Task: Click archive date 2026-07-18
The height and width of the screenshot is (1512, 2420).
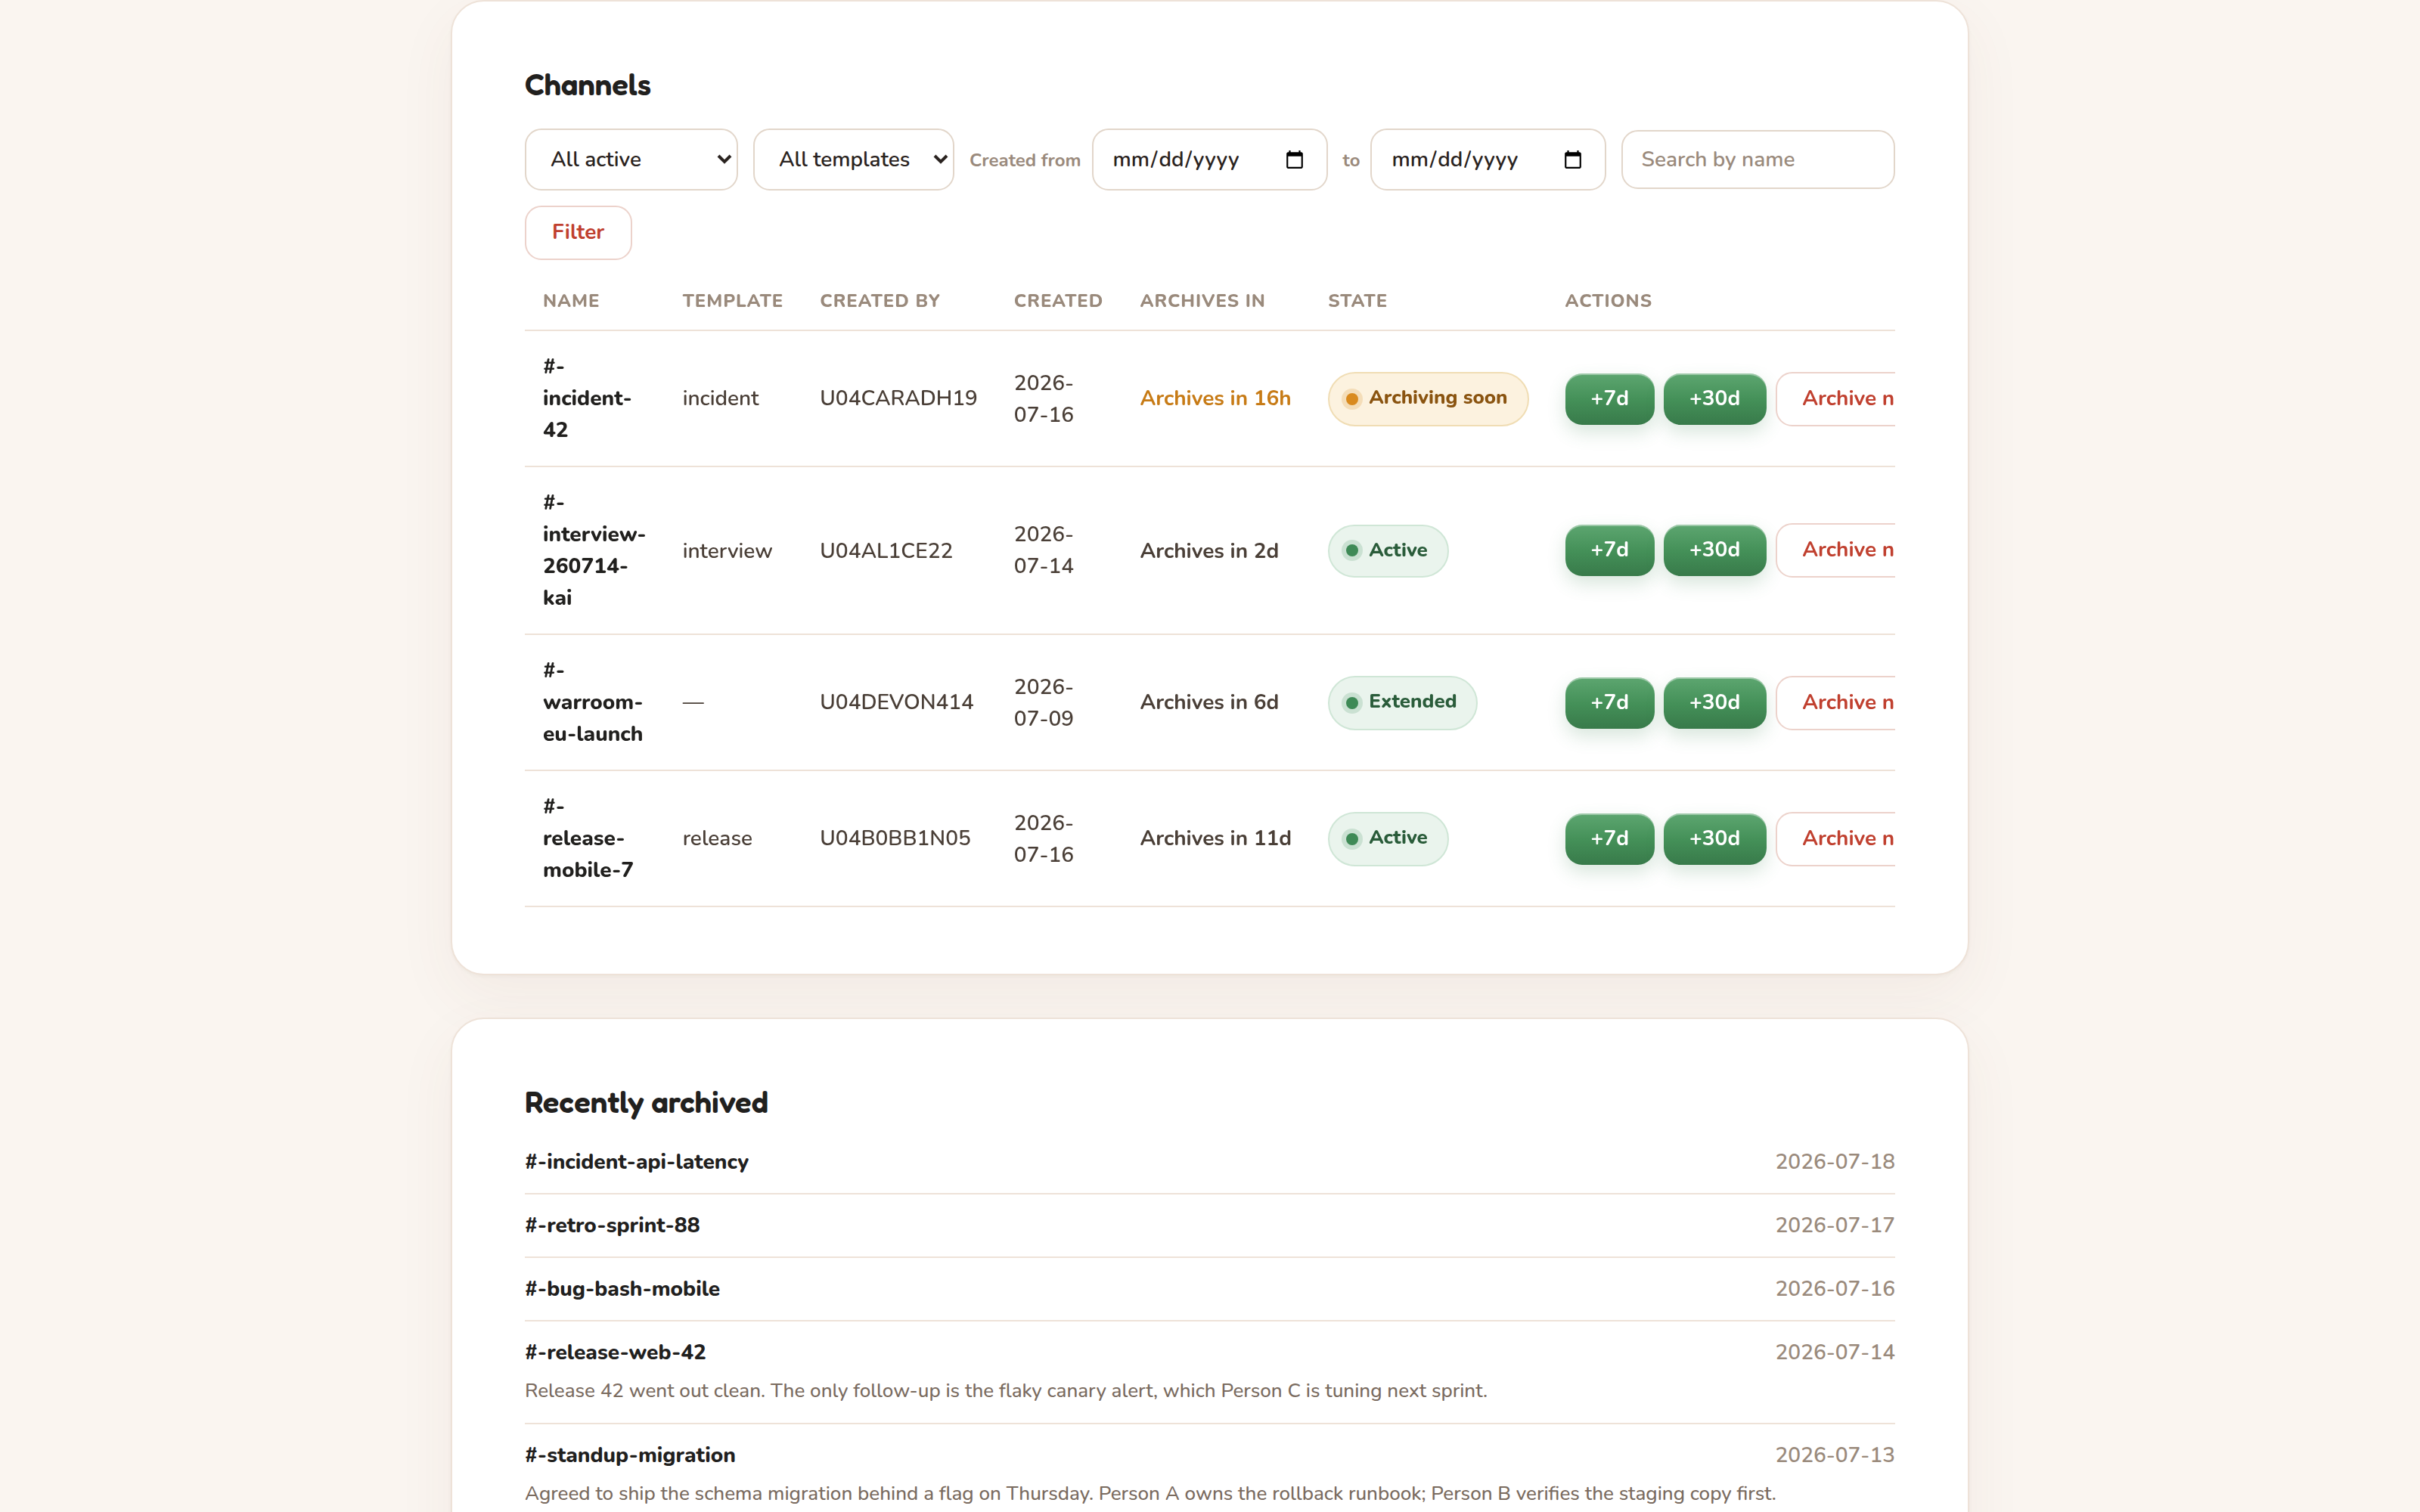Action: tap(1835, 1162)
